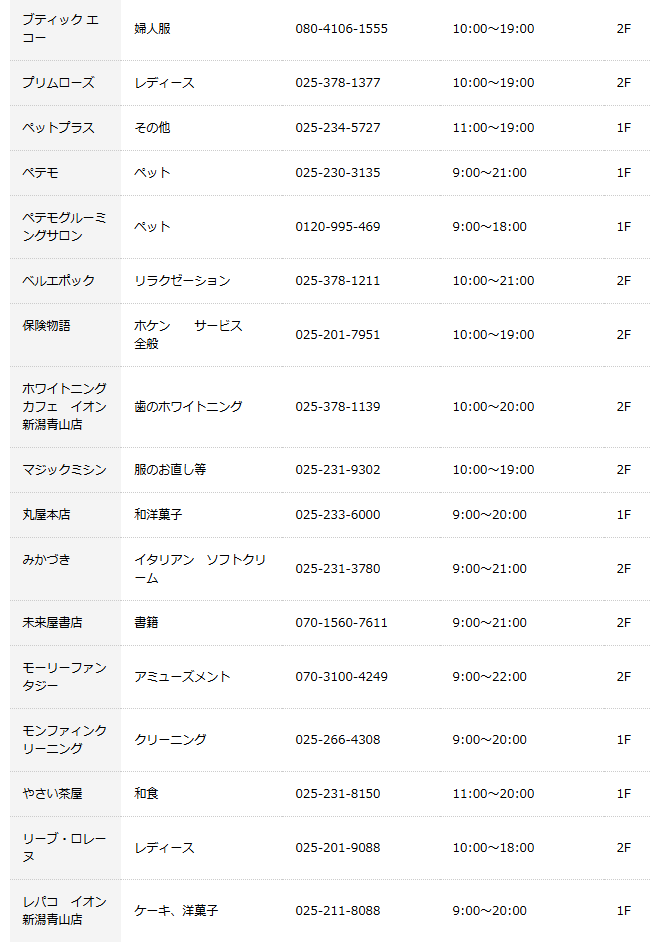The height and width of the screenshot is (943, 650).
Task: Click phone number 0120-995-469
Action: [x=338, y=227]
